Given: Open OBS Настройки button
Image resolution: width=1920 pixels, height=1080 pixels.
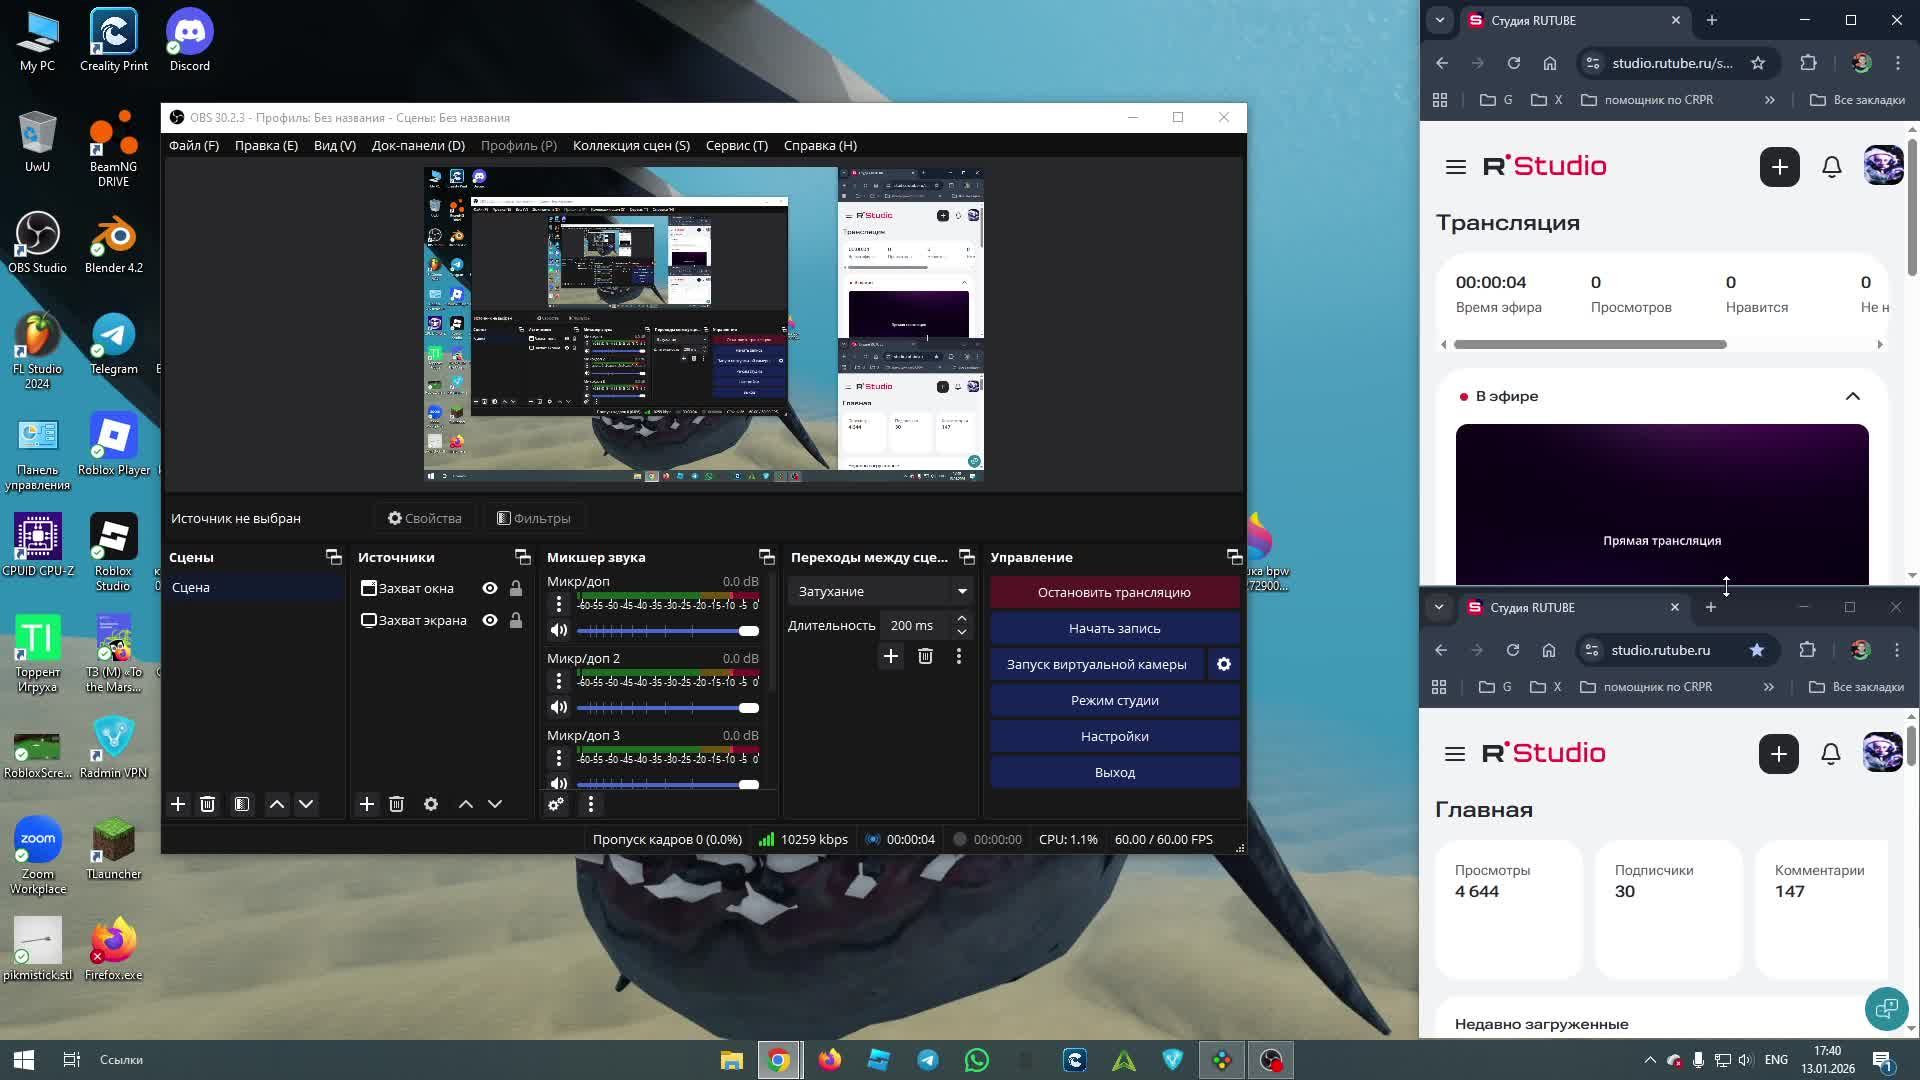Looking at the screenshot, I should [1114, 736].
